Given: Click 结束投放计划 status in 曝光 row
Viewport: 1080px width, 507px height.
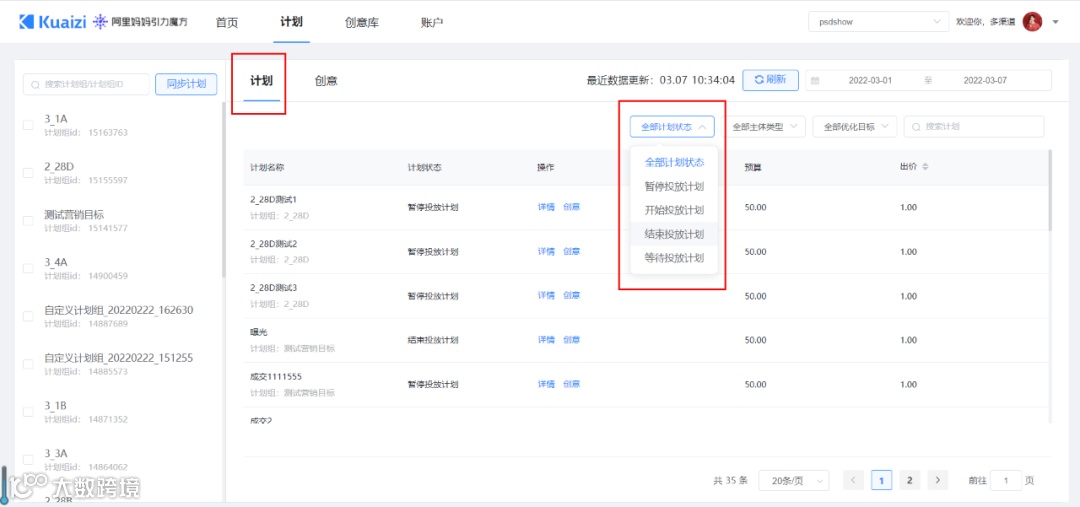Looking at the screenshot, I should 433,340.
